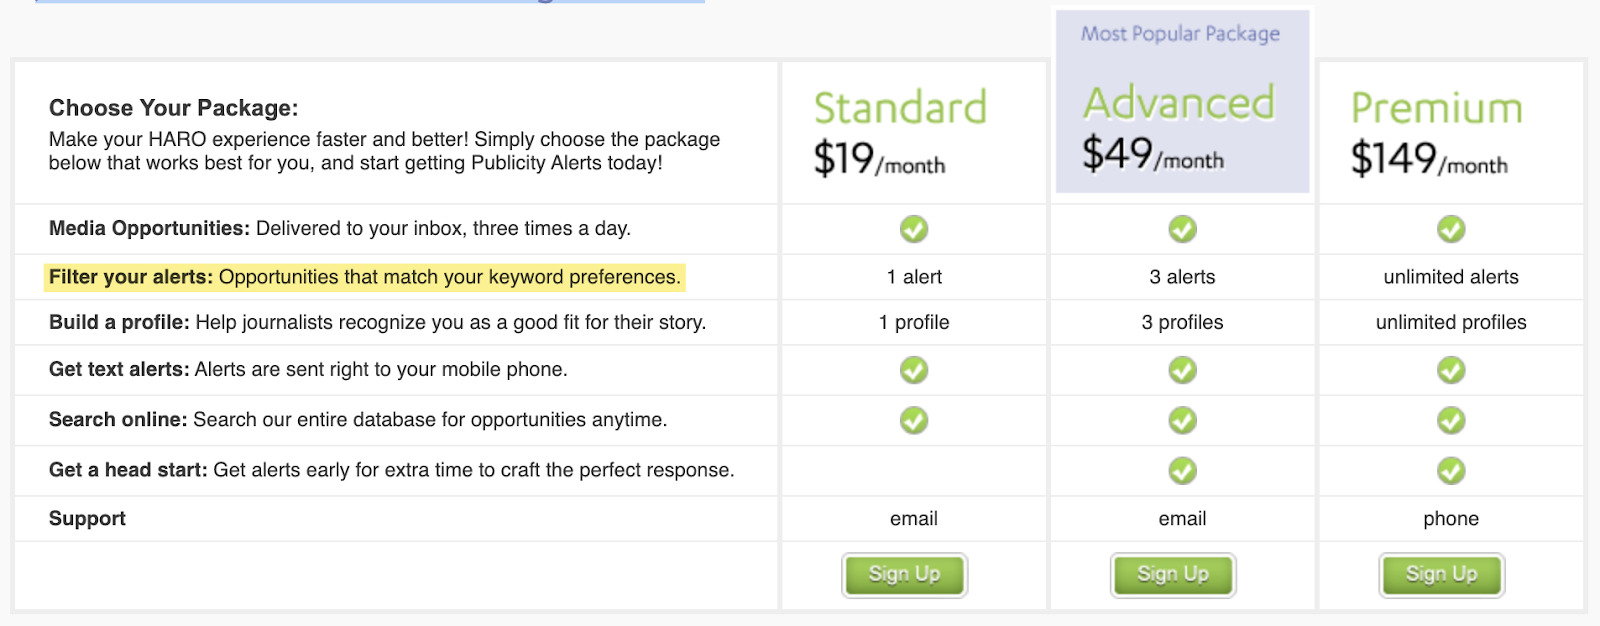Click the Advanced plan Sign Up button
Image resolution: width=1600 pixels, height=626 pixels.
click(1173, 575)
